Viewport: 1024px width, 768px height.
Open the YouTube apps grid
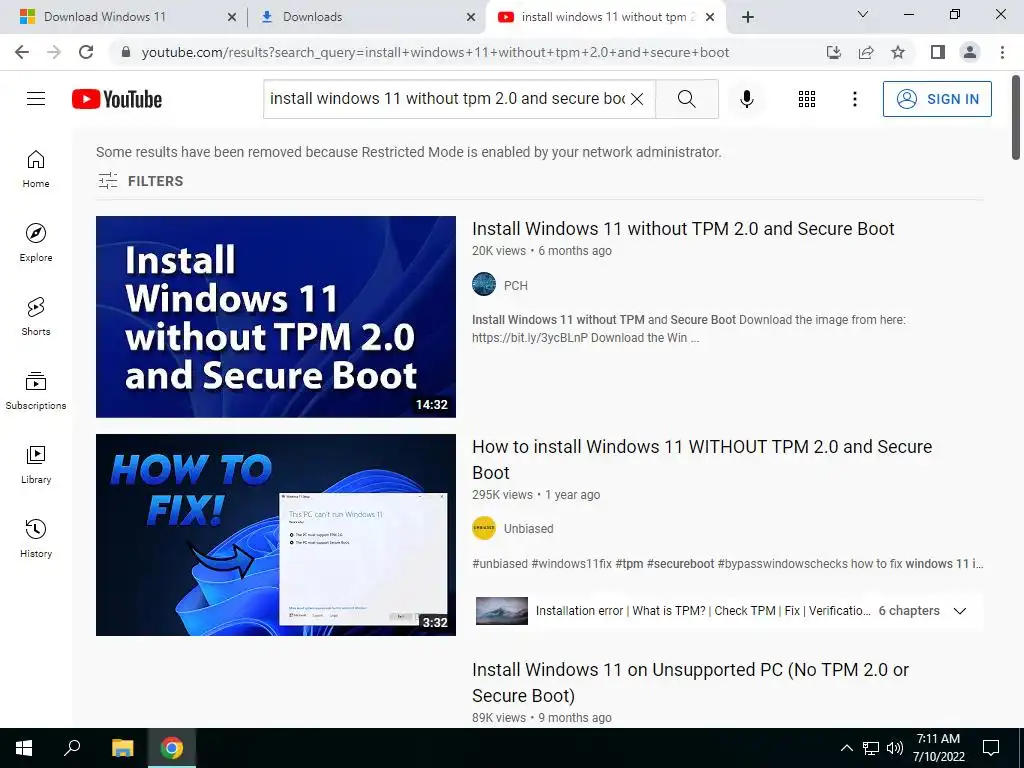pyautogui.click(x=807, y=99)
